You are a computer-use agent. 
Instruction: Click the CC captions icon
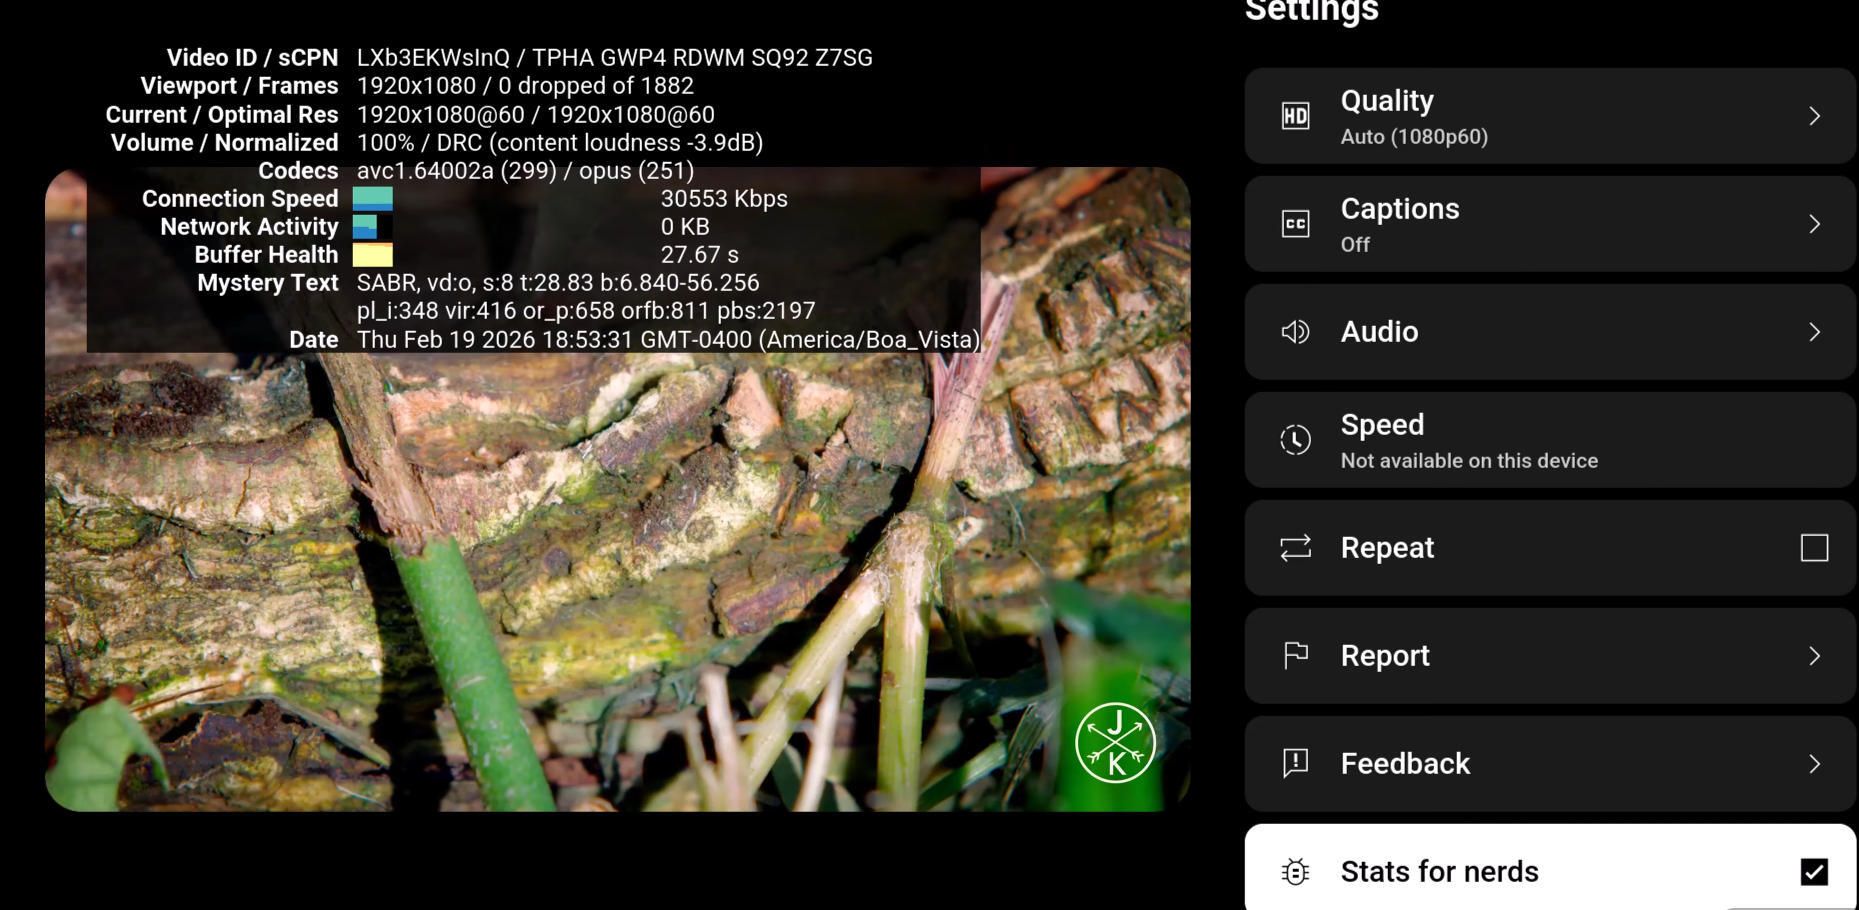tap(1295, 224)
